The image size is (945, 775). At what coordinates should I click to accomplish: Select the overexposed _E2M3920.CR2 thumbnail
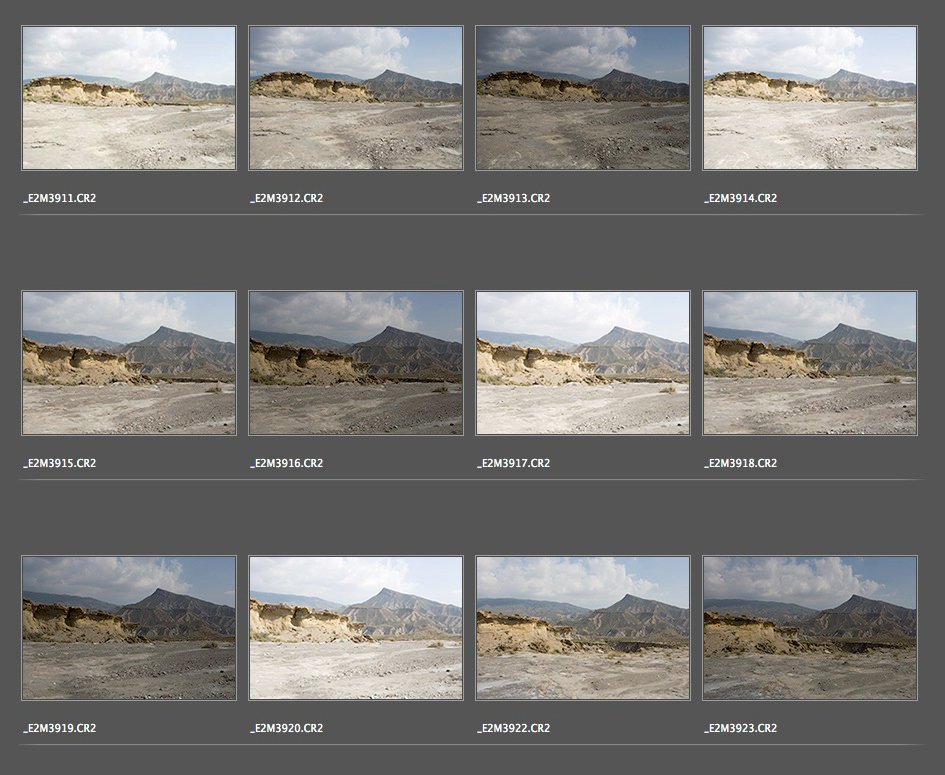coord(356,628)
